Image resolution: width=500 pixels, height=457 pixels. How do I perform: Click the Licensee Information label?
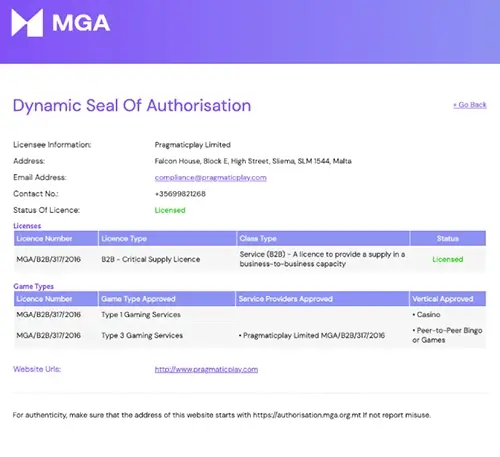pos(52,145)
